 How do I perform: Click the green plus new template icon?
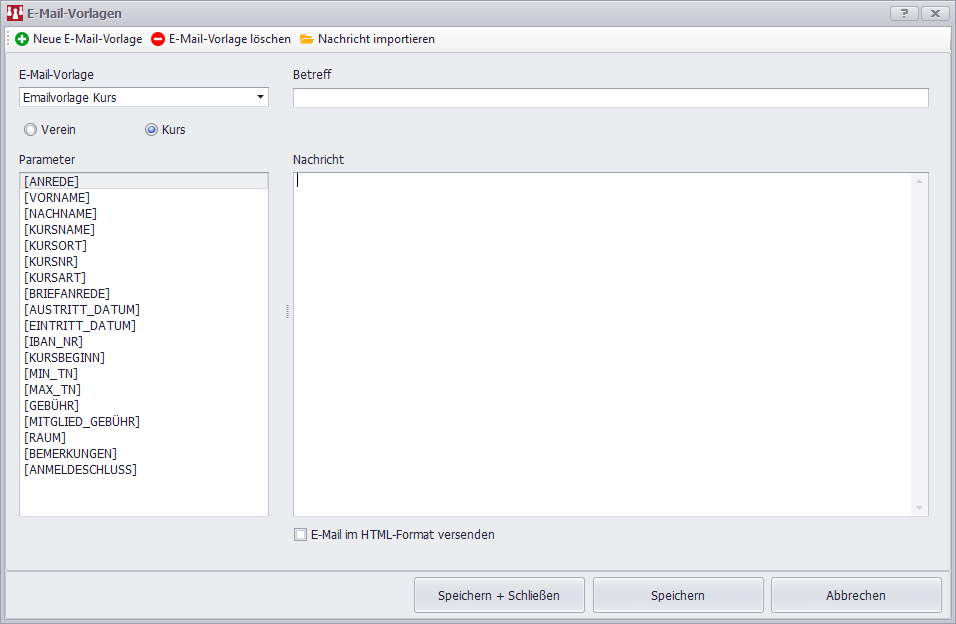click(x=22, y=39)
